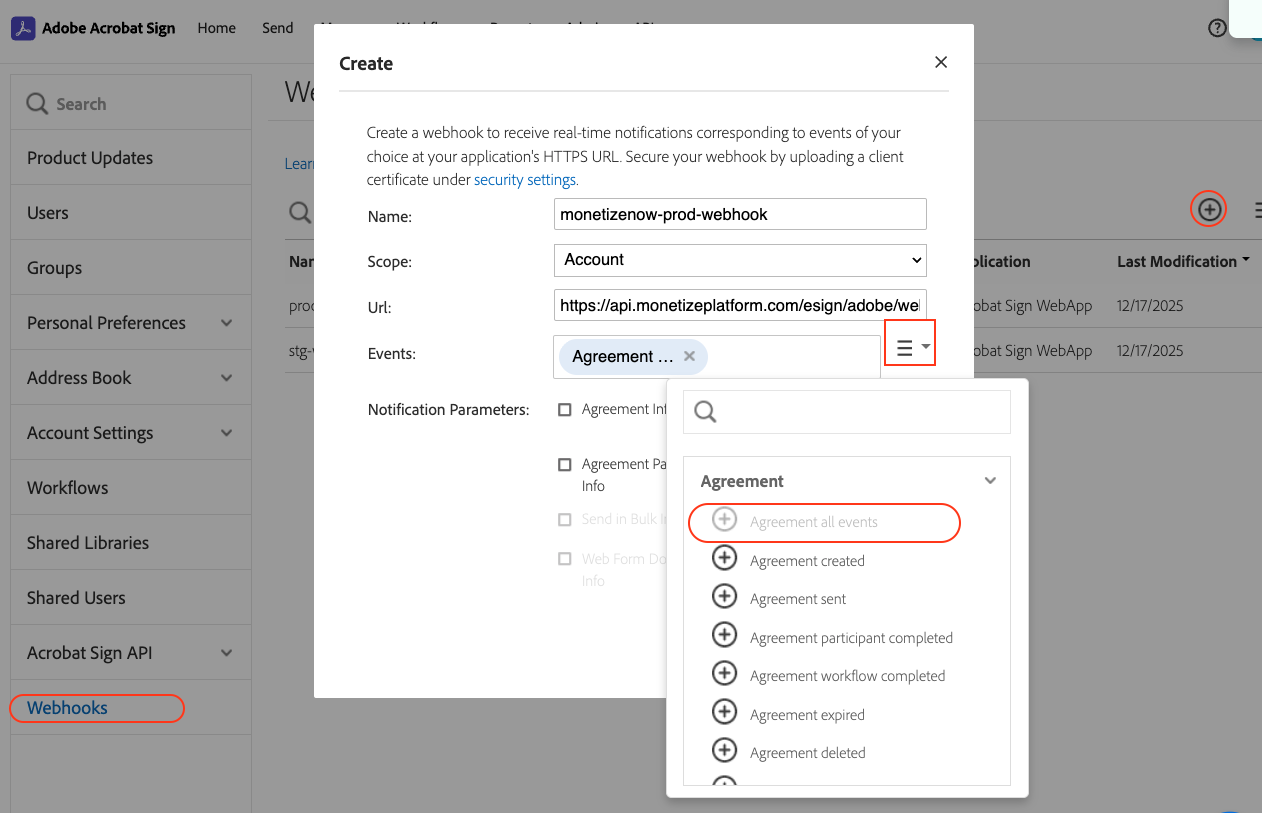This screenshot has width=1262, height=813.
Task: Expand Personal Preferences in sidebar
Action: (x=227, y=323)
